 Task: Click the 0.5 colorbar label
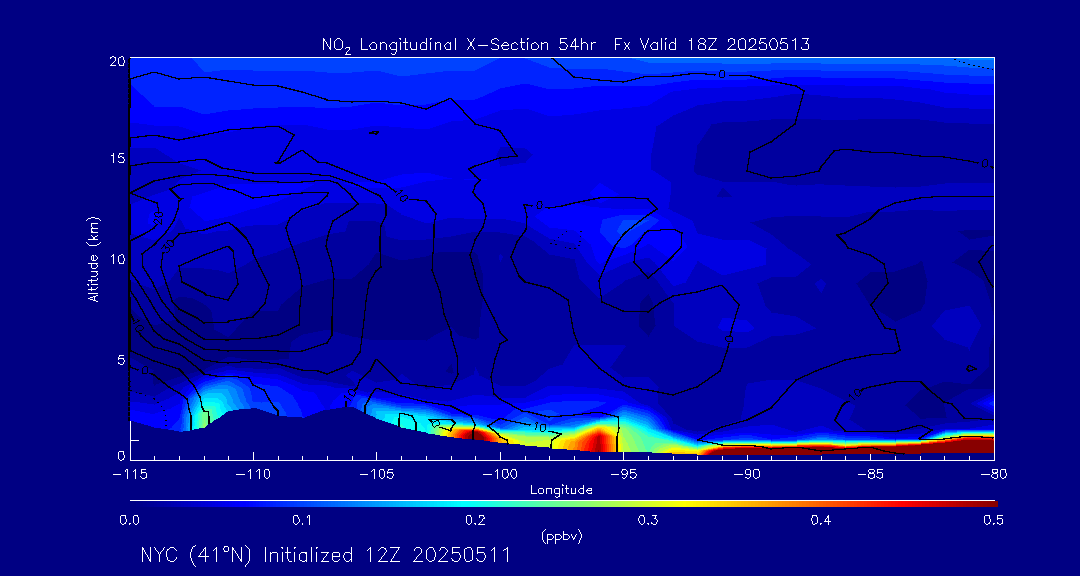click(993, 520)
